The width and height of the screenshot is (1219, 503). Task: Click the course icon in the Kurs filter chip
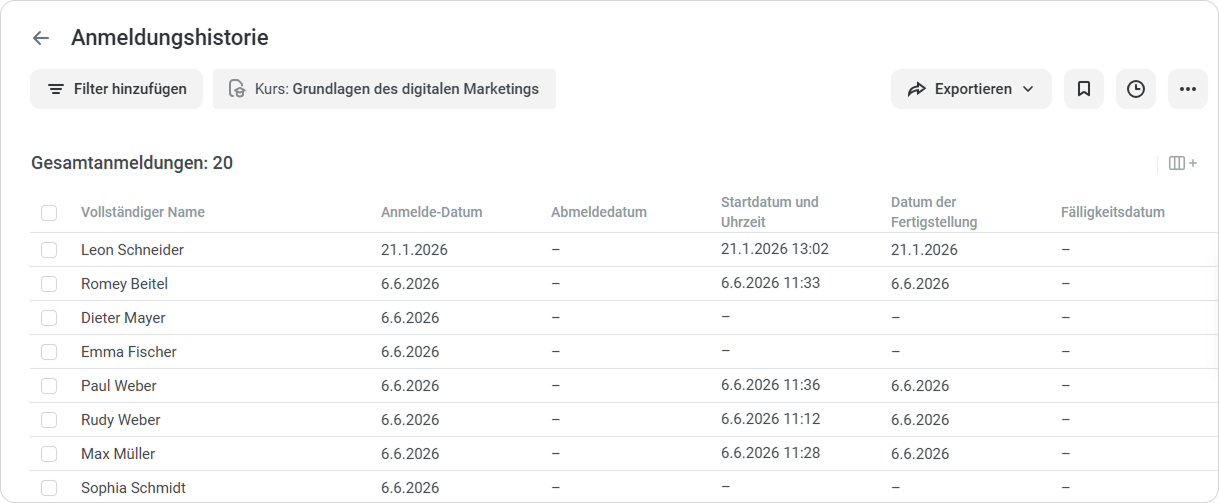click(x=237, y=89)
